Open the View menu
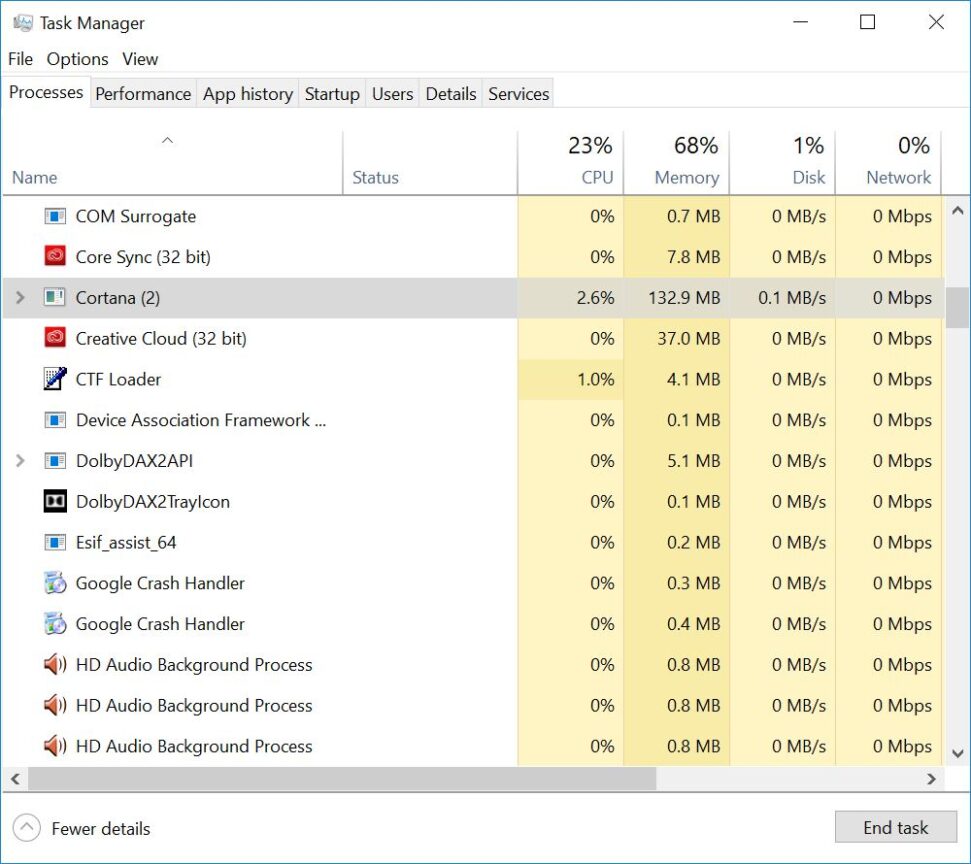This screenshot has height=864, width=971. [x=139, y=59]
